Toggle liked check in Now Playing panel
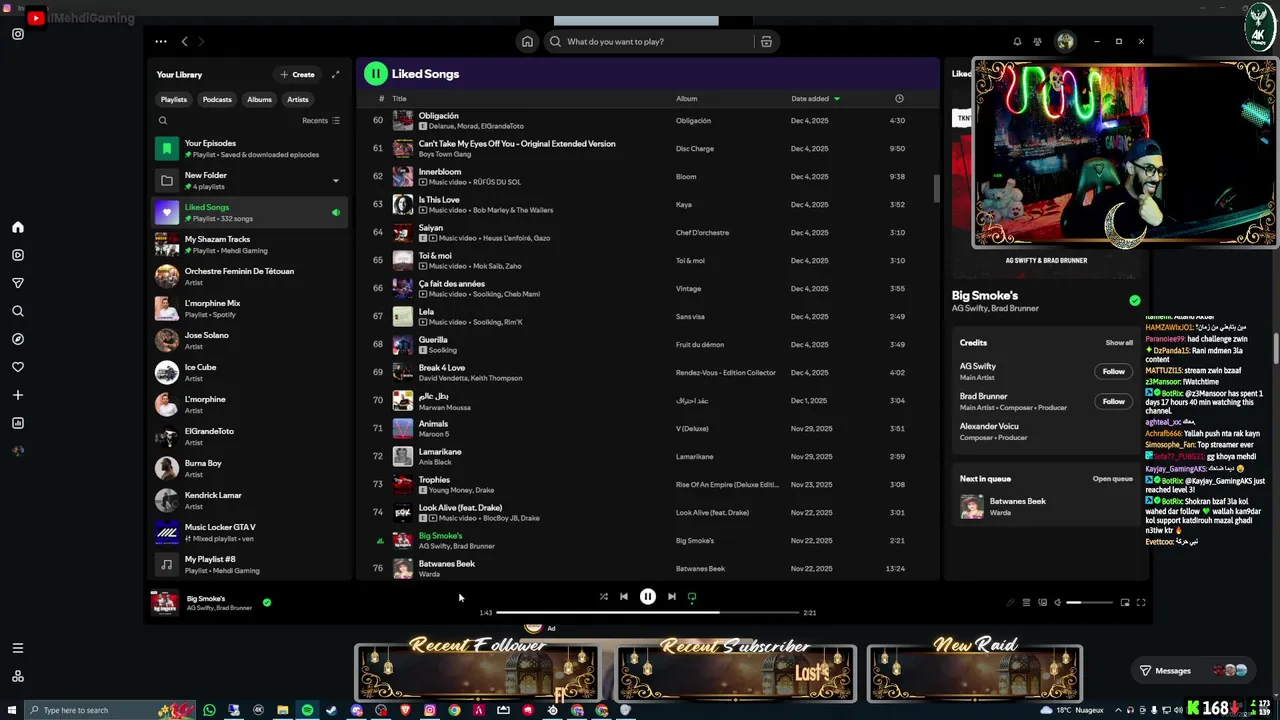The image size is (1280, 720). click(x=1134, y=300)
